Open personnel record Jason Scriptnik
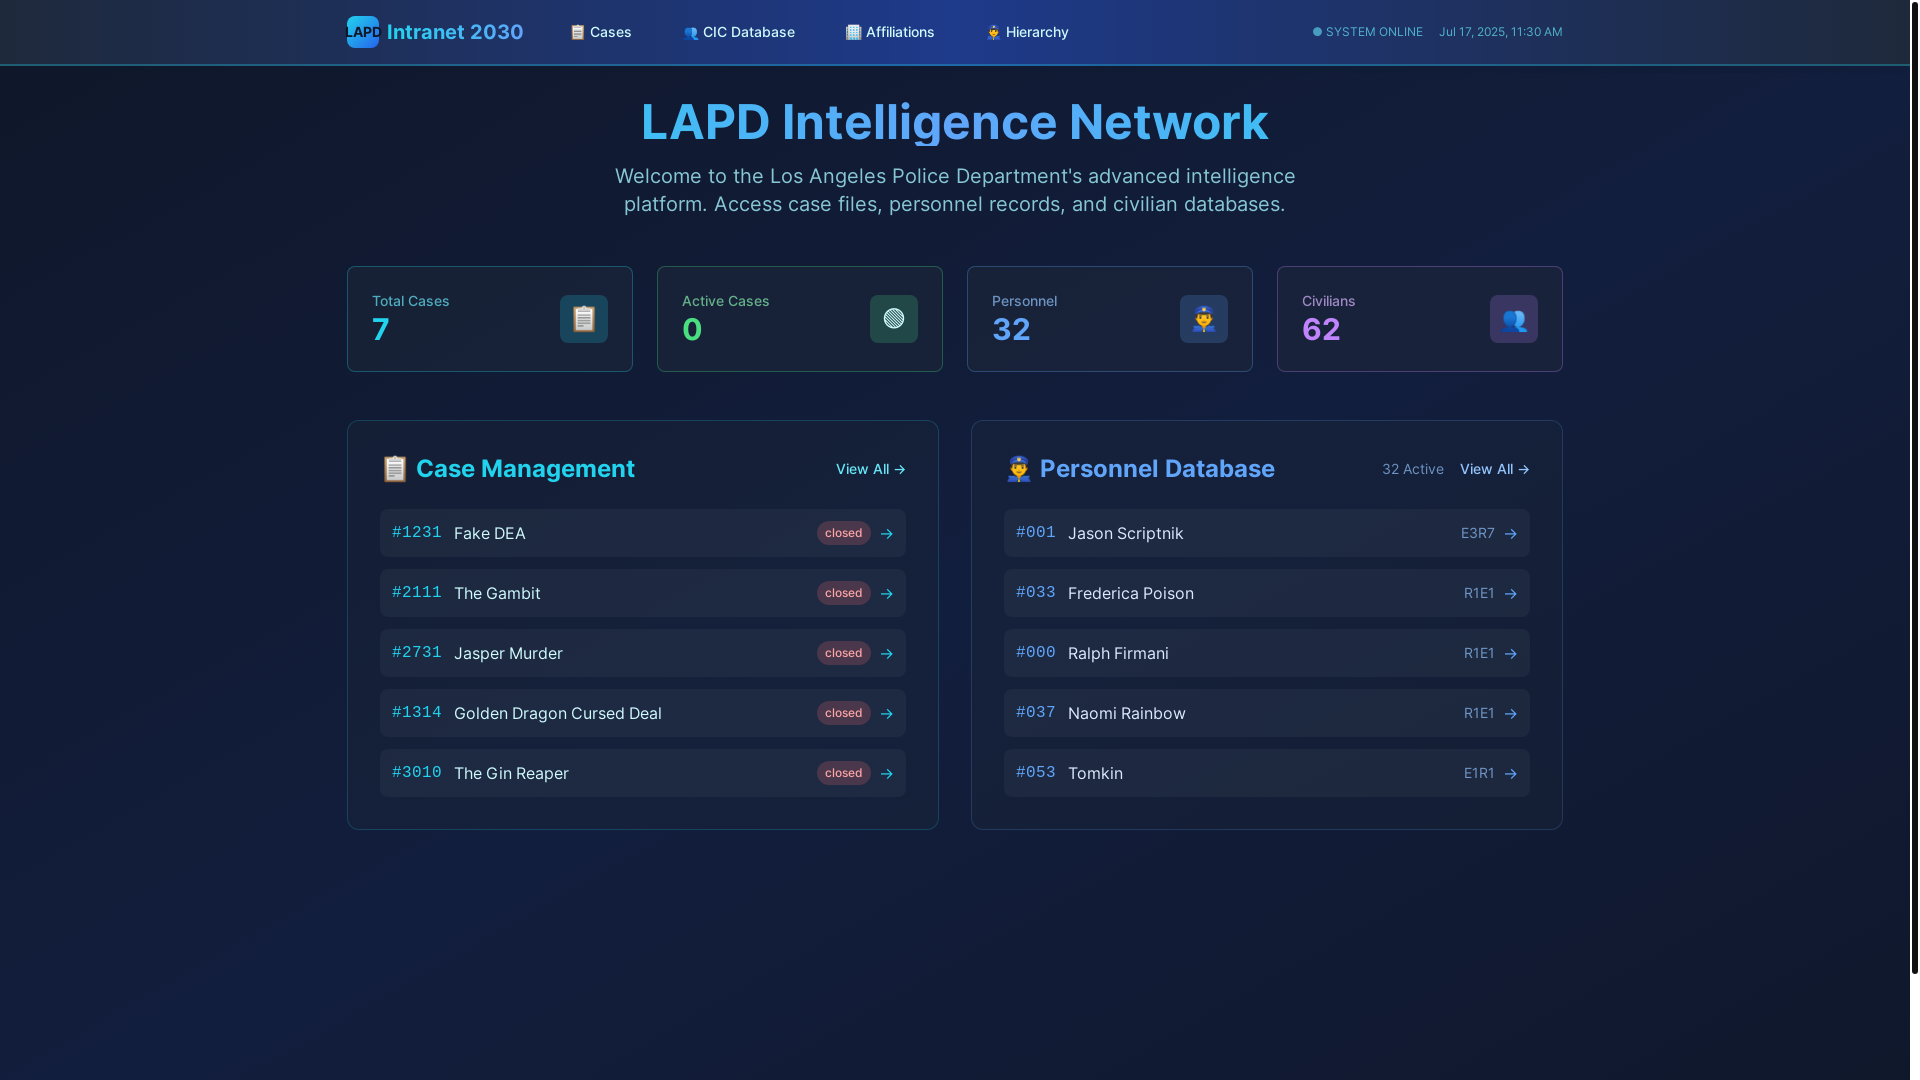This screenshot has height=1080, width=1920. click(x=1267, y=533)
